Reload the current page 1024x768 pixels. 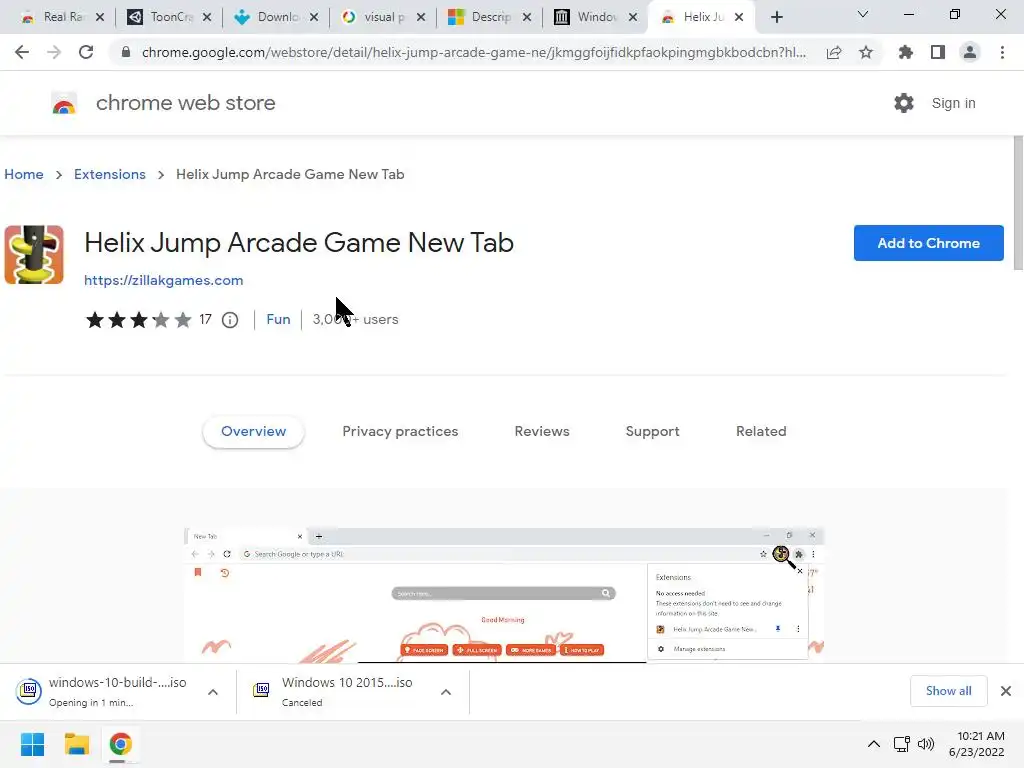click(86, 52)
